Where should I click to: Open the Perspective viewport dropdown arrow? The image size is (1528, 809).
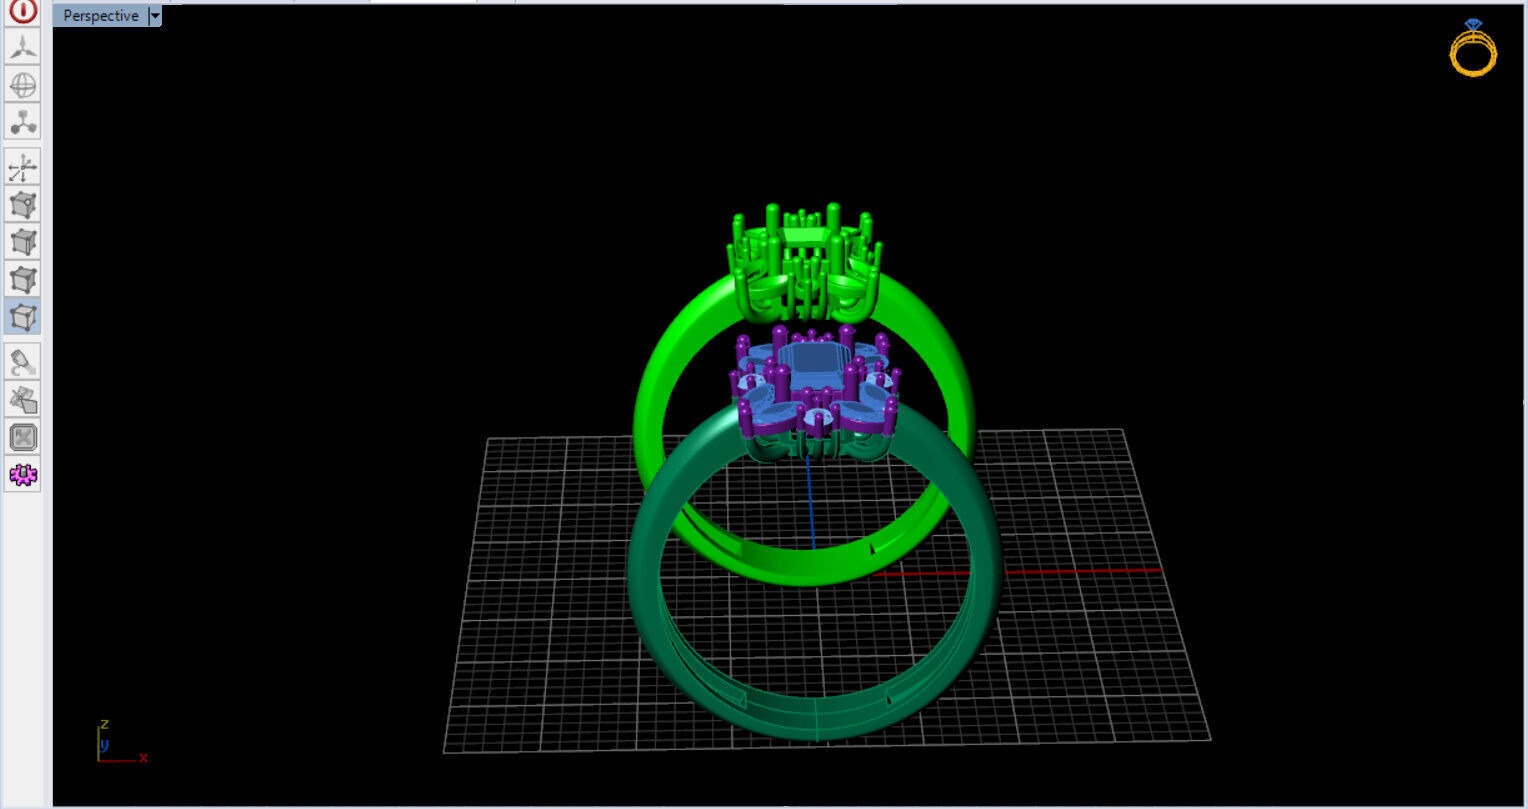tap(154, 16)
